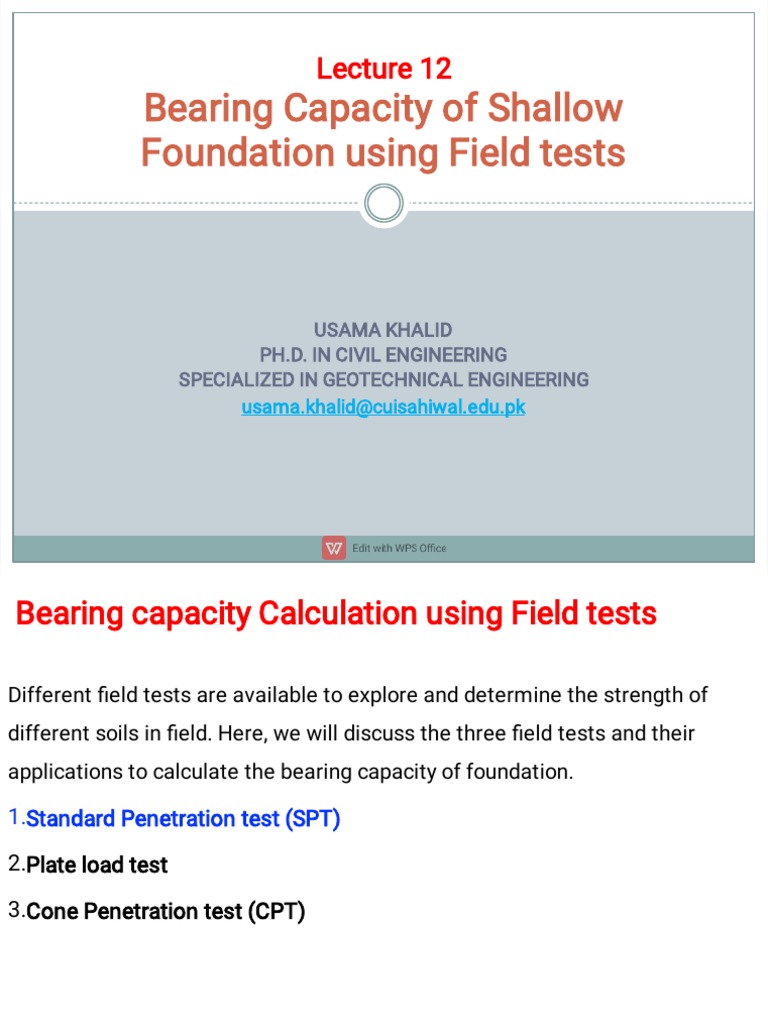This screenshot has width=768, height=1024.
Task: Click the WPS Office logo icon
Action: [334, 548]
